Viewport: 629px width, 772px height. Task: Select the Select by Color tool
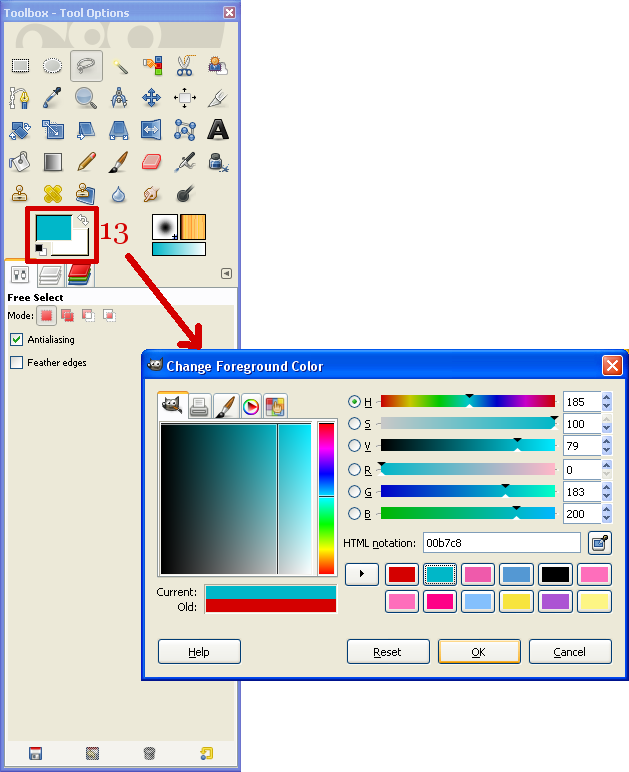[x=152, y=65]
